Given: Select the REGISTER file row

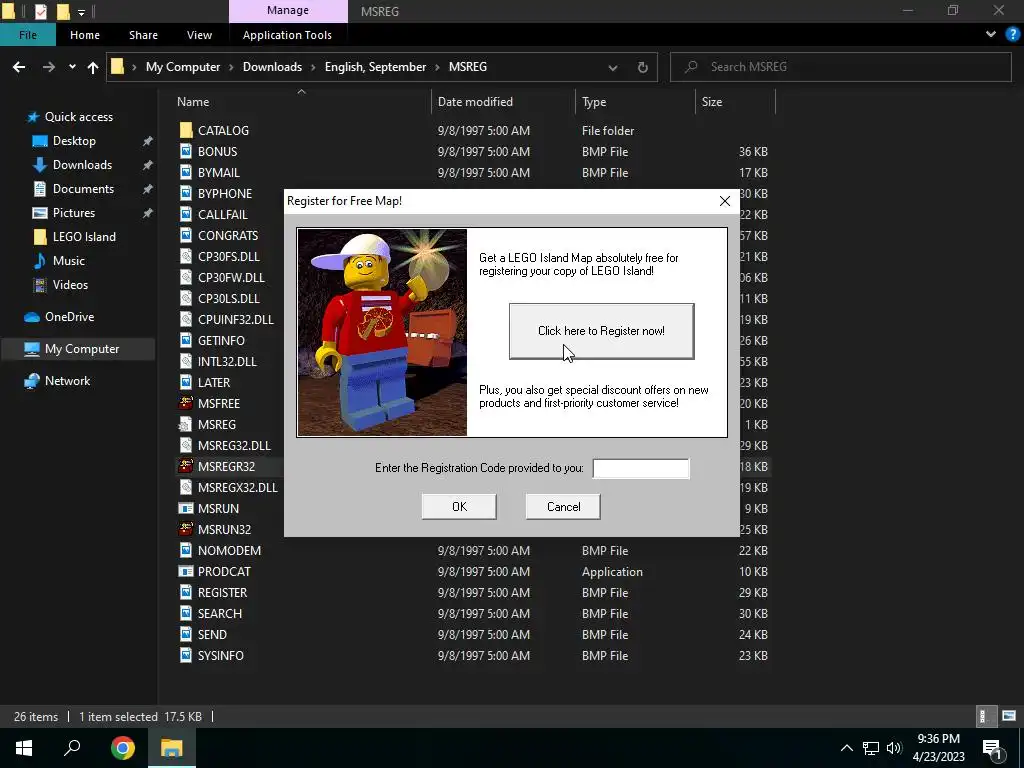Looking at the screenshot, I should 474,592.
